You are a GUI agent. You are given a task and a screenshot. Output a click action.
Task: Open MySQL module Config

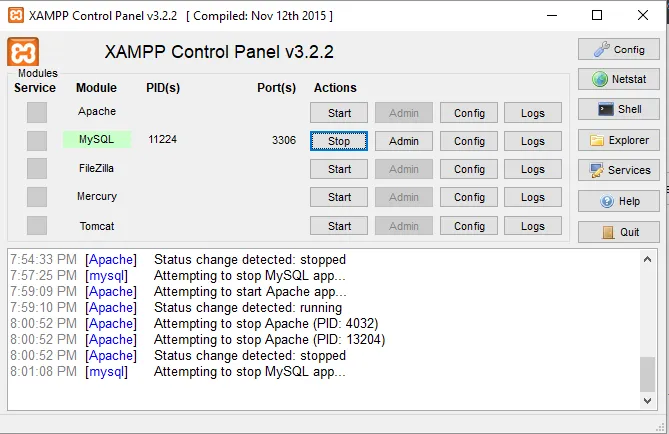pyautogui.click(x=469, y=141)
